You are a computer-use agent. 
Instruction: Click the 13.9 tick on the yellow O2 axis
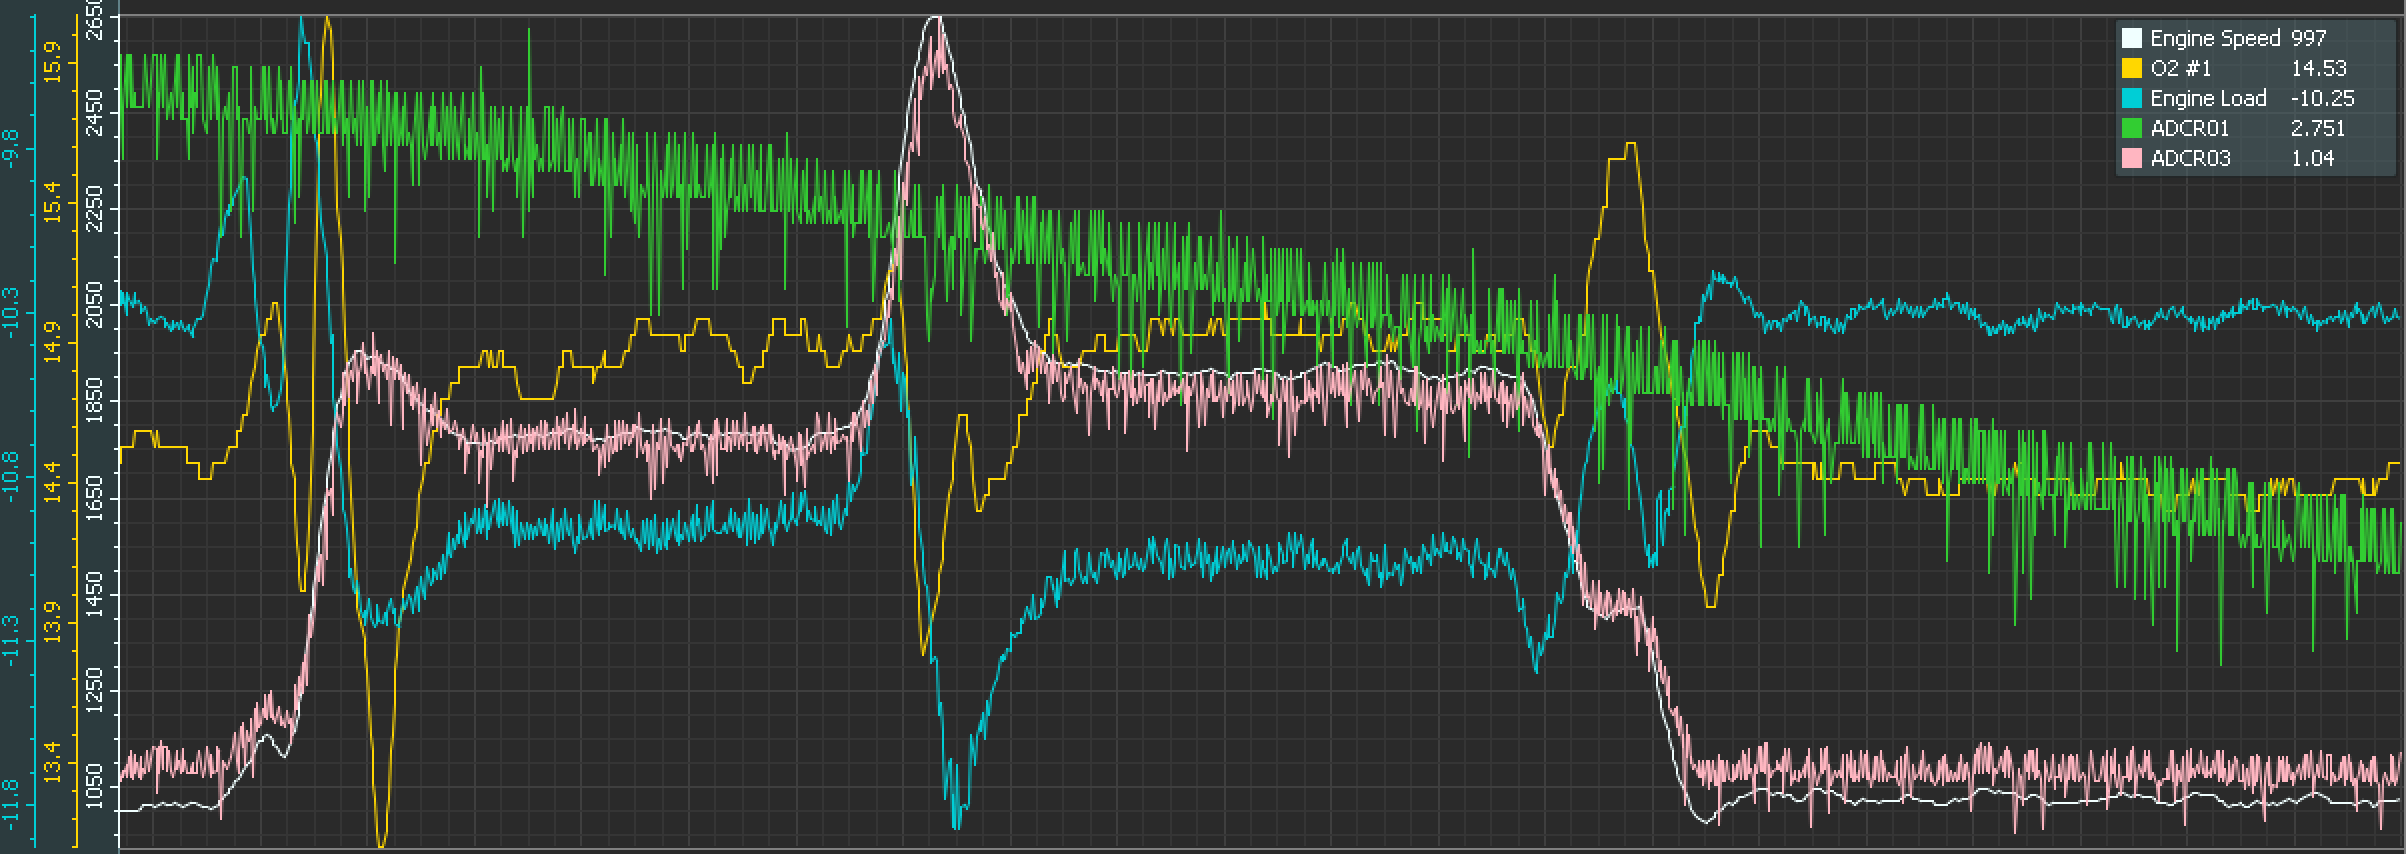[52, 621]
